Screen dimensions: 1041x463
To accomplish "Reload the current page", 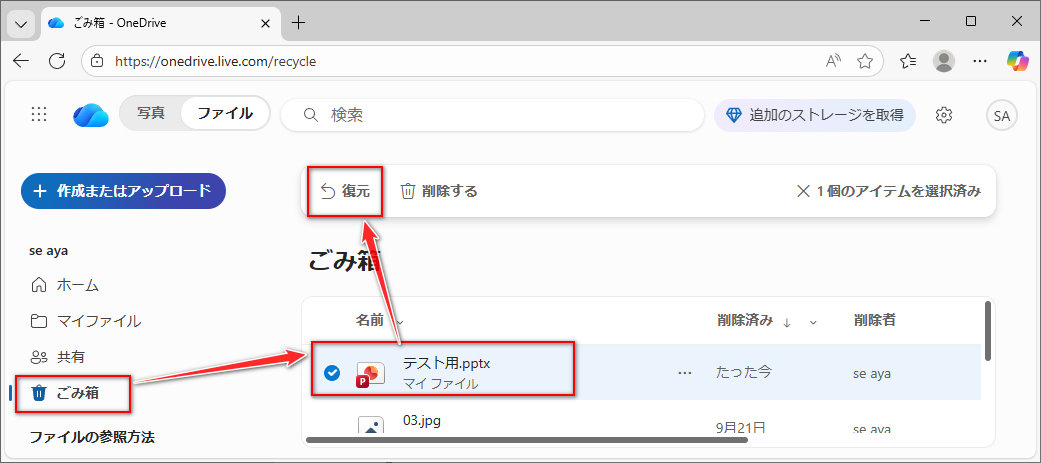I will [58, 62].
